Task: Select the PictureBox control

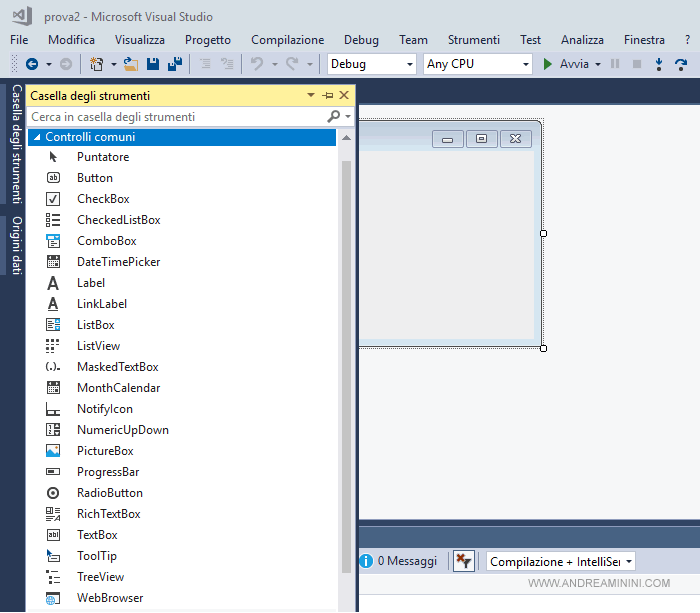Action: point(105,451)
